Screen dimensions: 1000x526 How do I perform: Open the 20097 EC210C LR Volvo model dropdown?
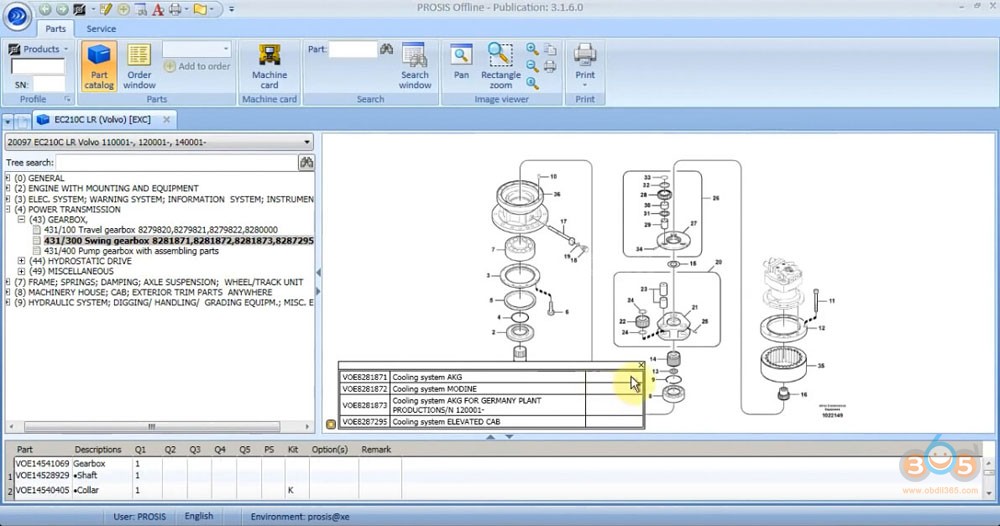click(159, 142)
